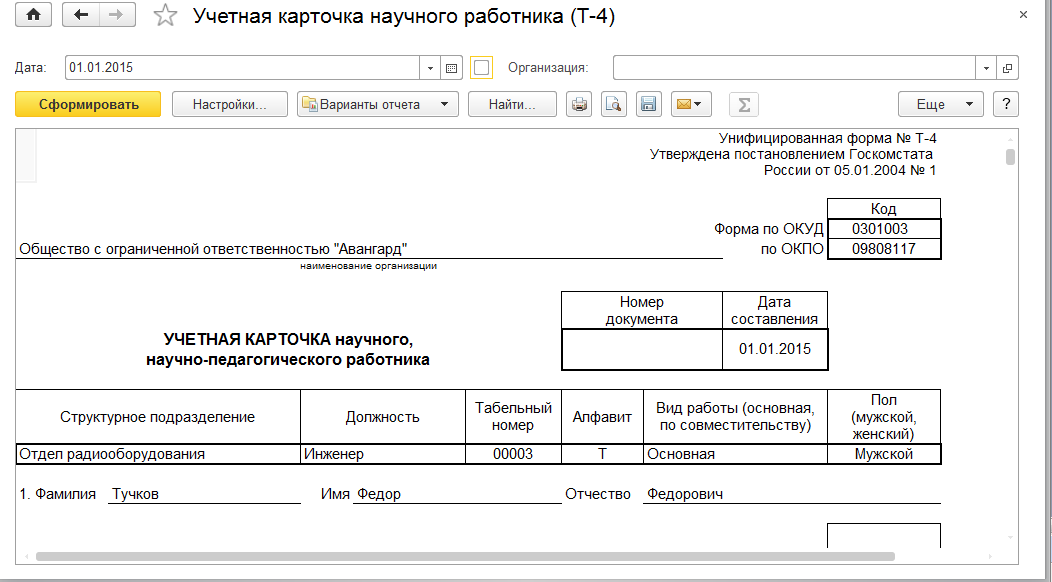
Task: Click the alphabet cell Т
Action: [602, 454]
